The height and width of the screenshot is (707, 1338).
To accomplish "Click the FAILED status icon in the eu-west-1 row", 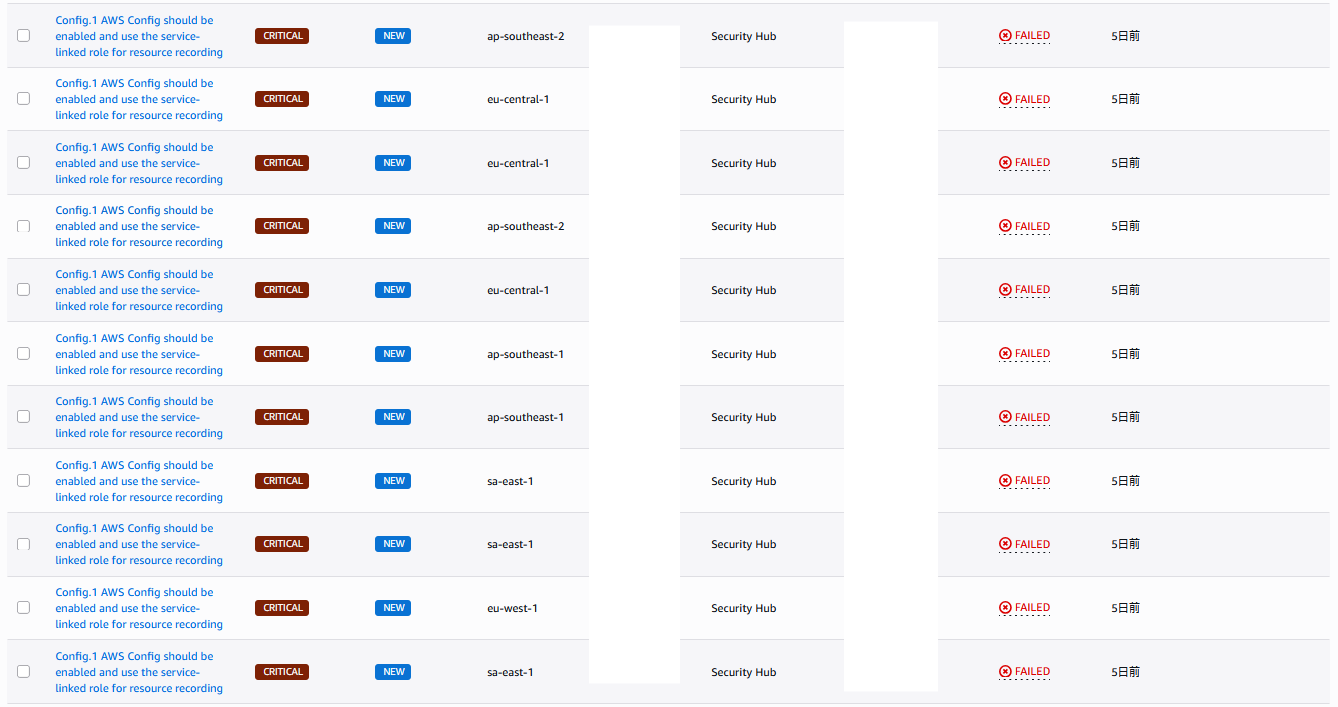I will click(x=1005, y=608).
